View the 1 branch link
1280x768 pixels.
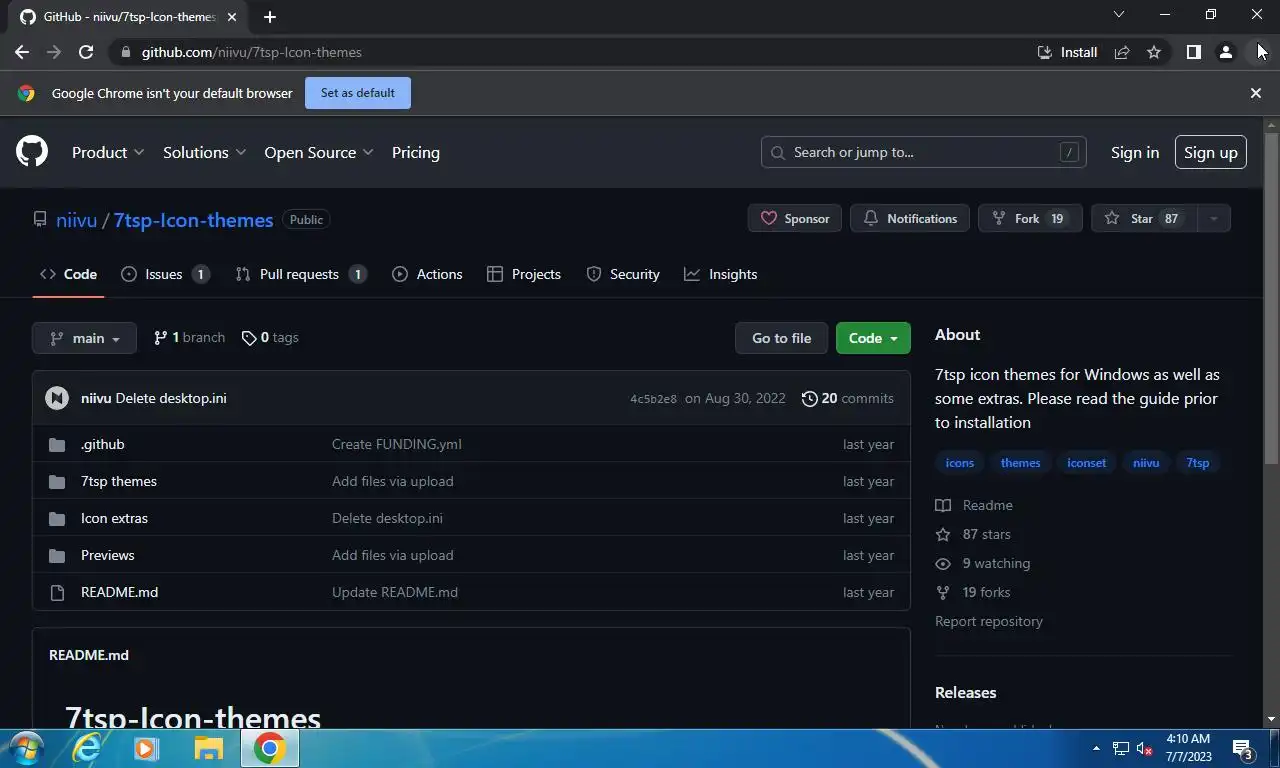(x=189, y=338)
